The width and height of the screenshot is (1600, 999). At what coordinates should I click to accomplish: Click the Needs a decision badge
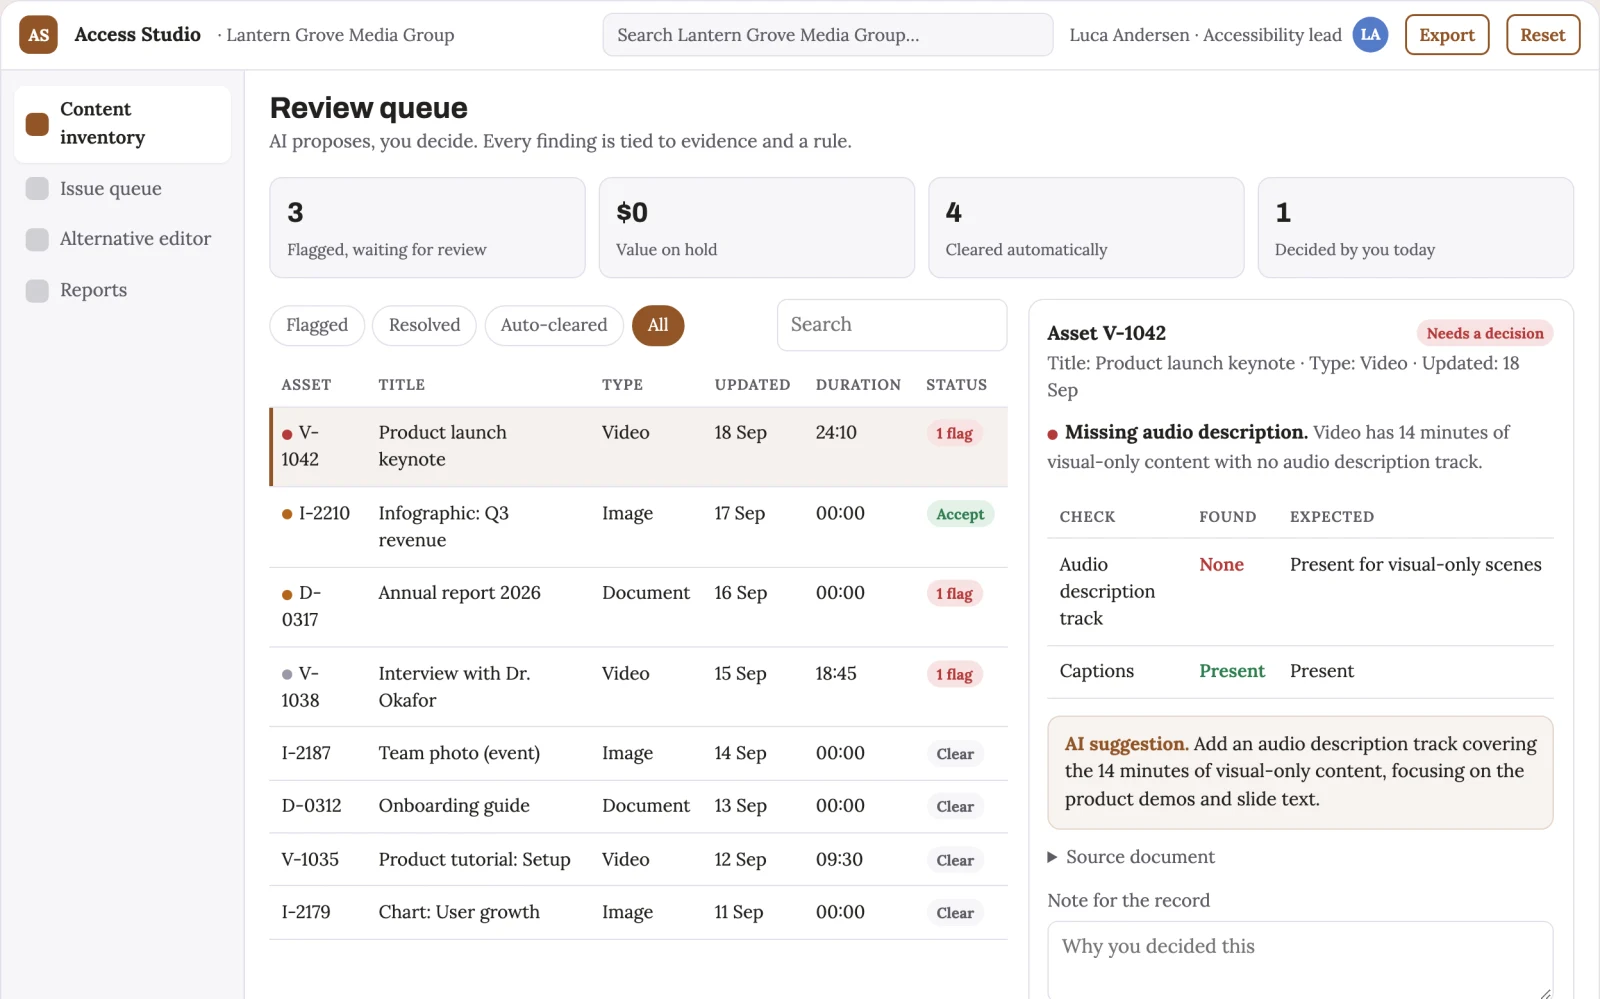(x=1485, y=333)
